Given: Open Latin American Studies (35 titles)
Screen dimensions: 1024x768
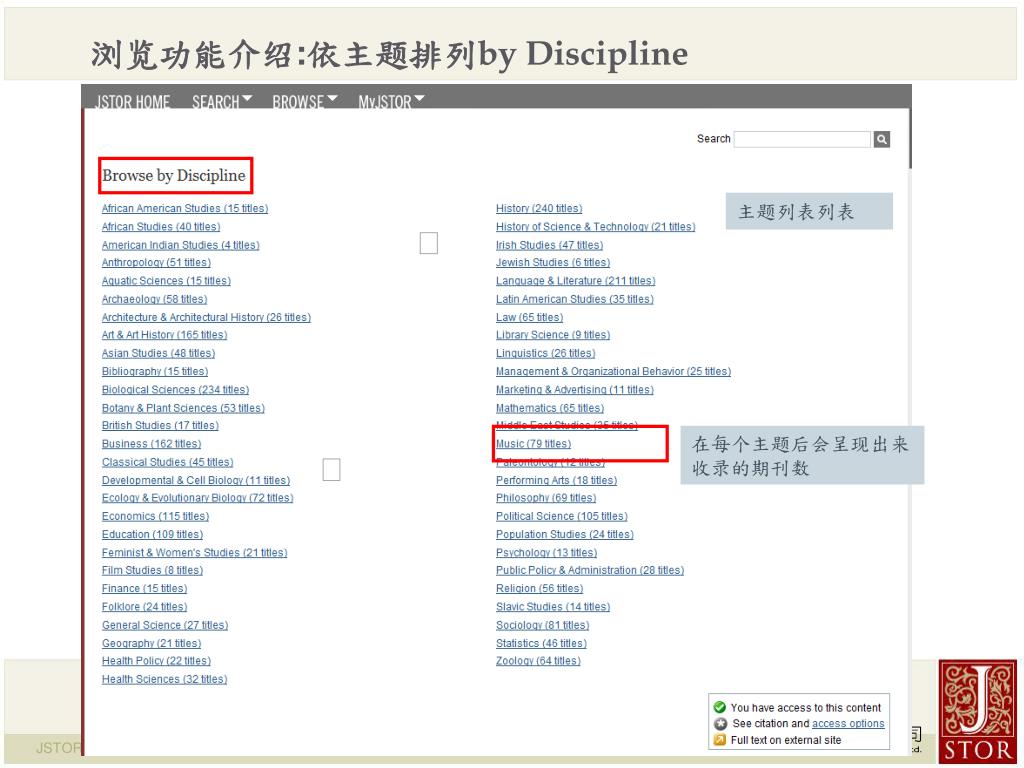Looking at the screenshot, I should (575, 299).
